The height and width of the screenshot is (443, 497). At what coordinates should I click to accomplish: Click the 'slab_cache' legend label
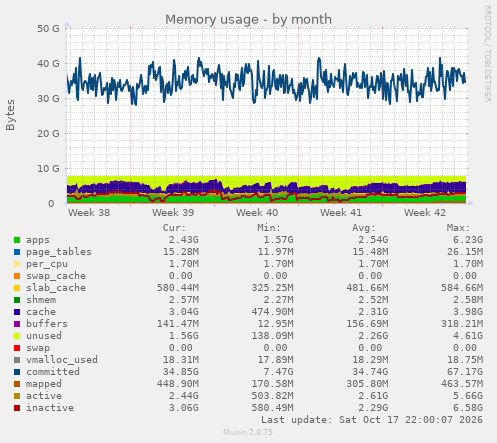tap(56, 288)
